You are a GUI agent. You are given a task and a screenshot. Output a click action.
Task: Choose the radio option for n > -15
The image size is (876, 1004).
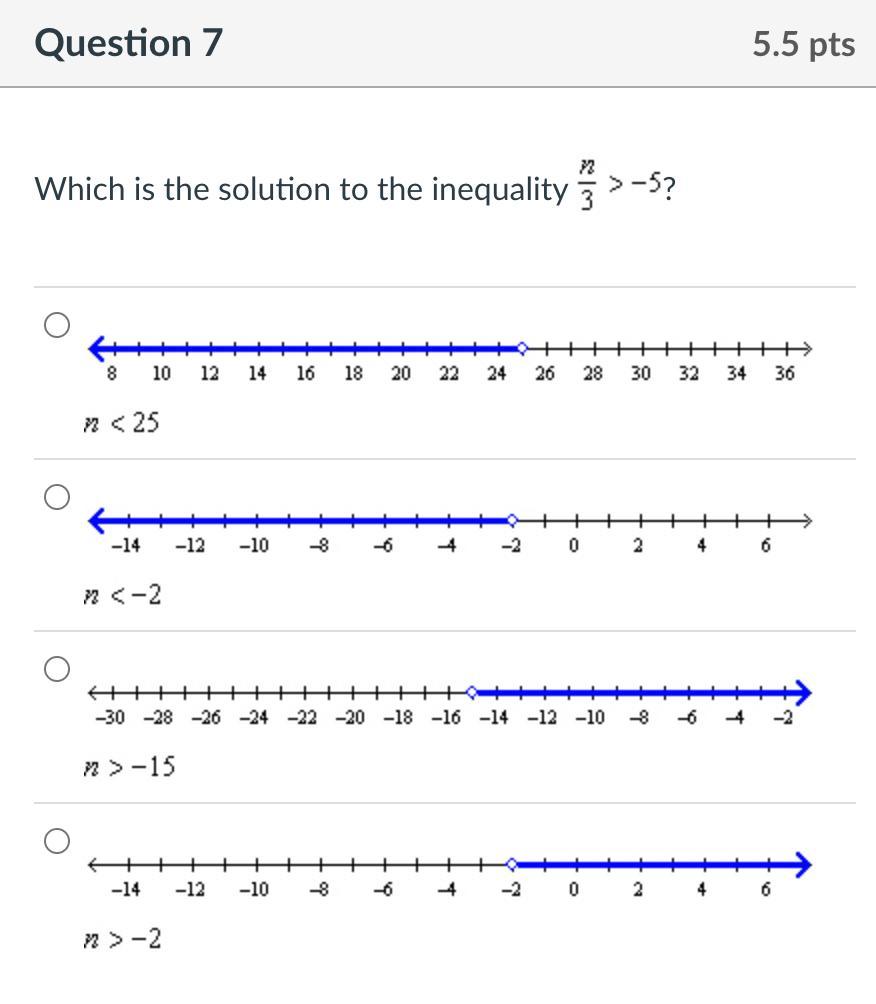click(x=57, y=669)
